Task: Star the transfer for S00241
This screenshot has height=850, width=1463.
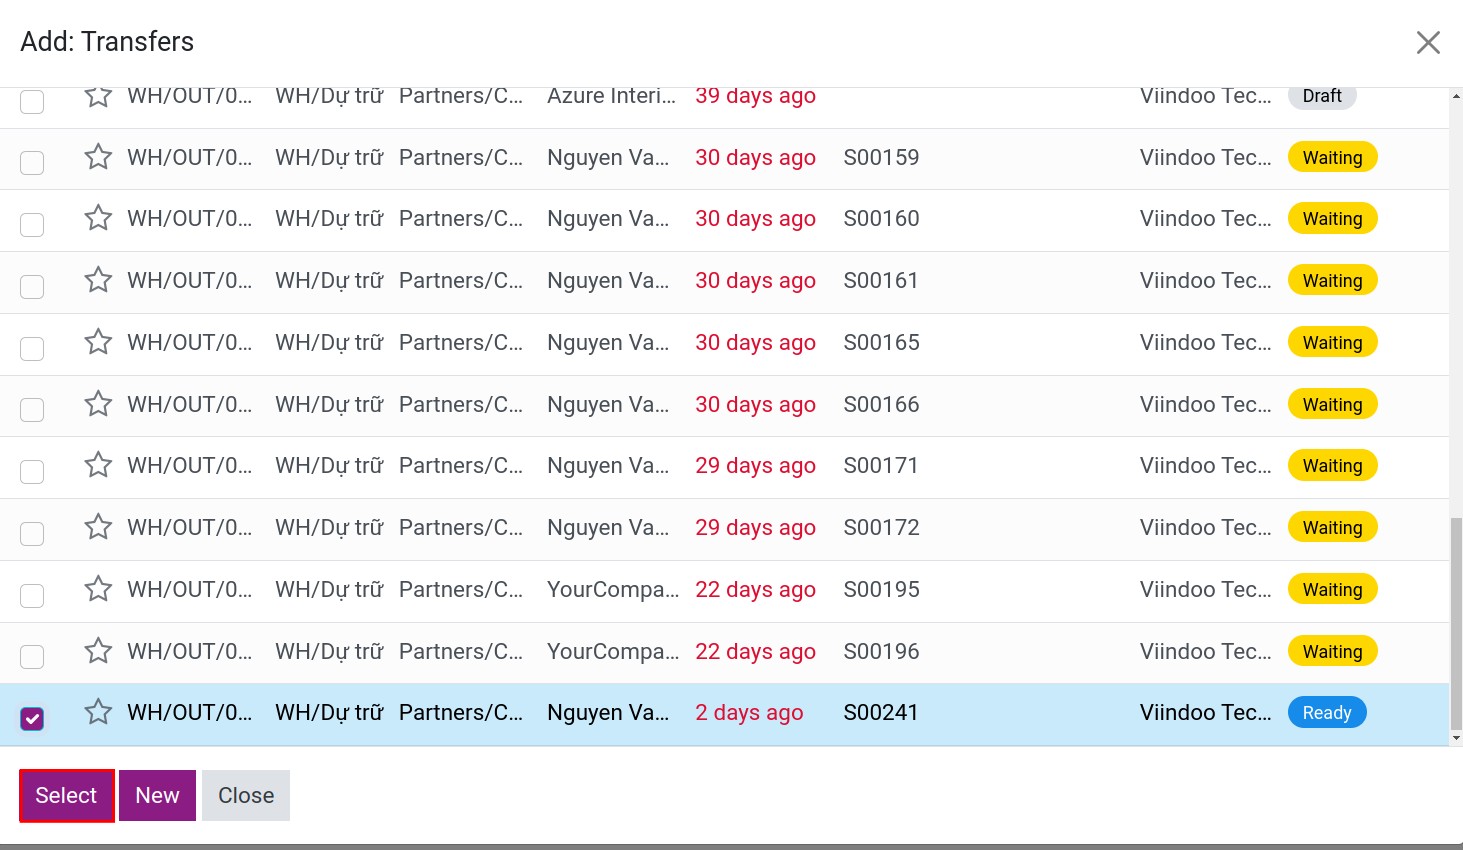Action: [98, 712]
